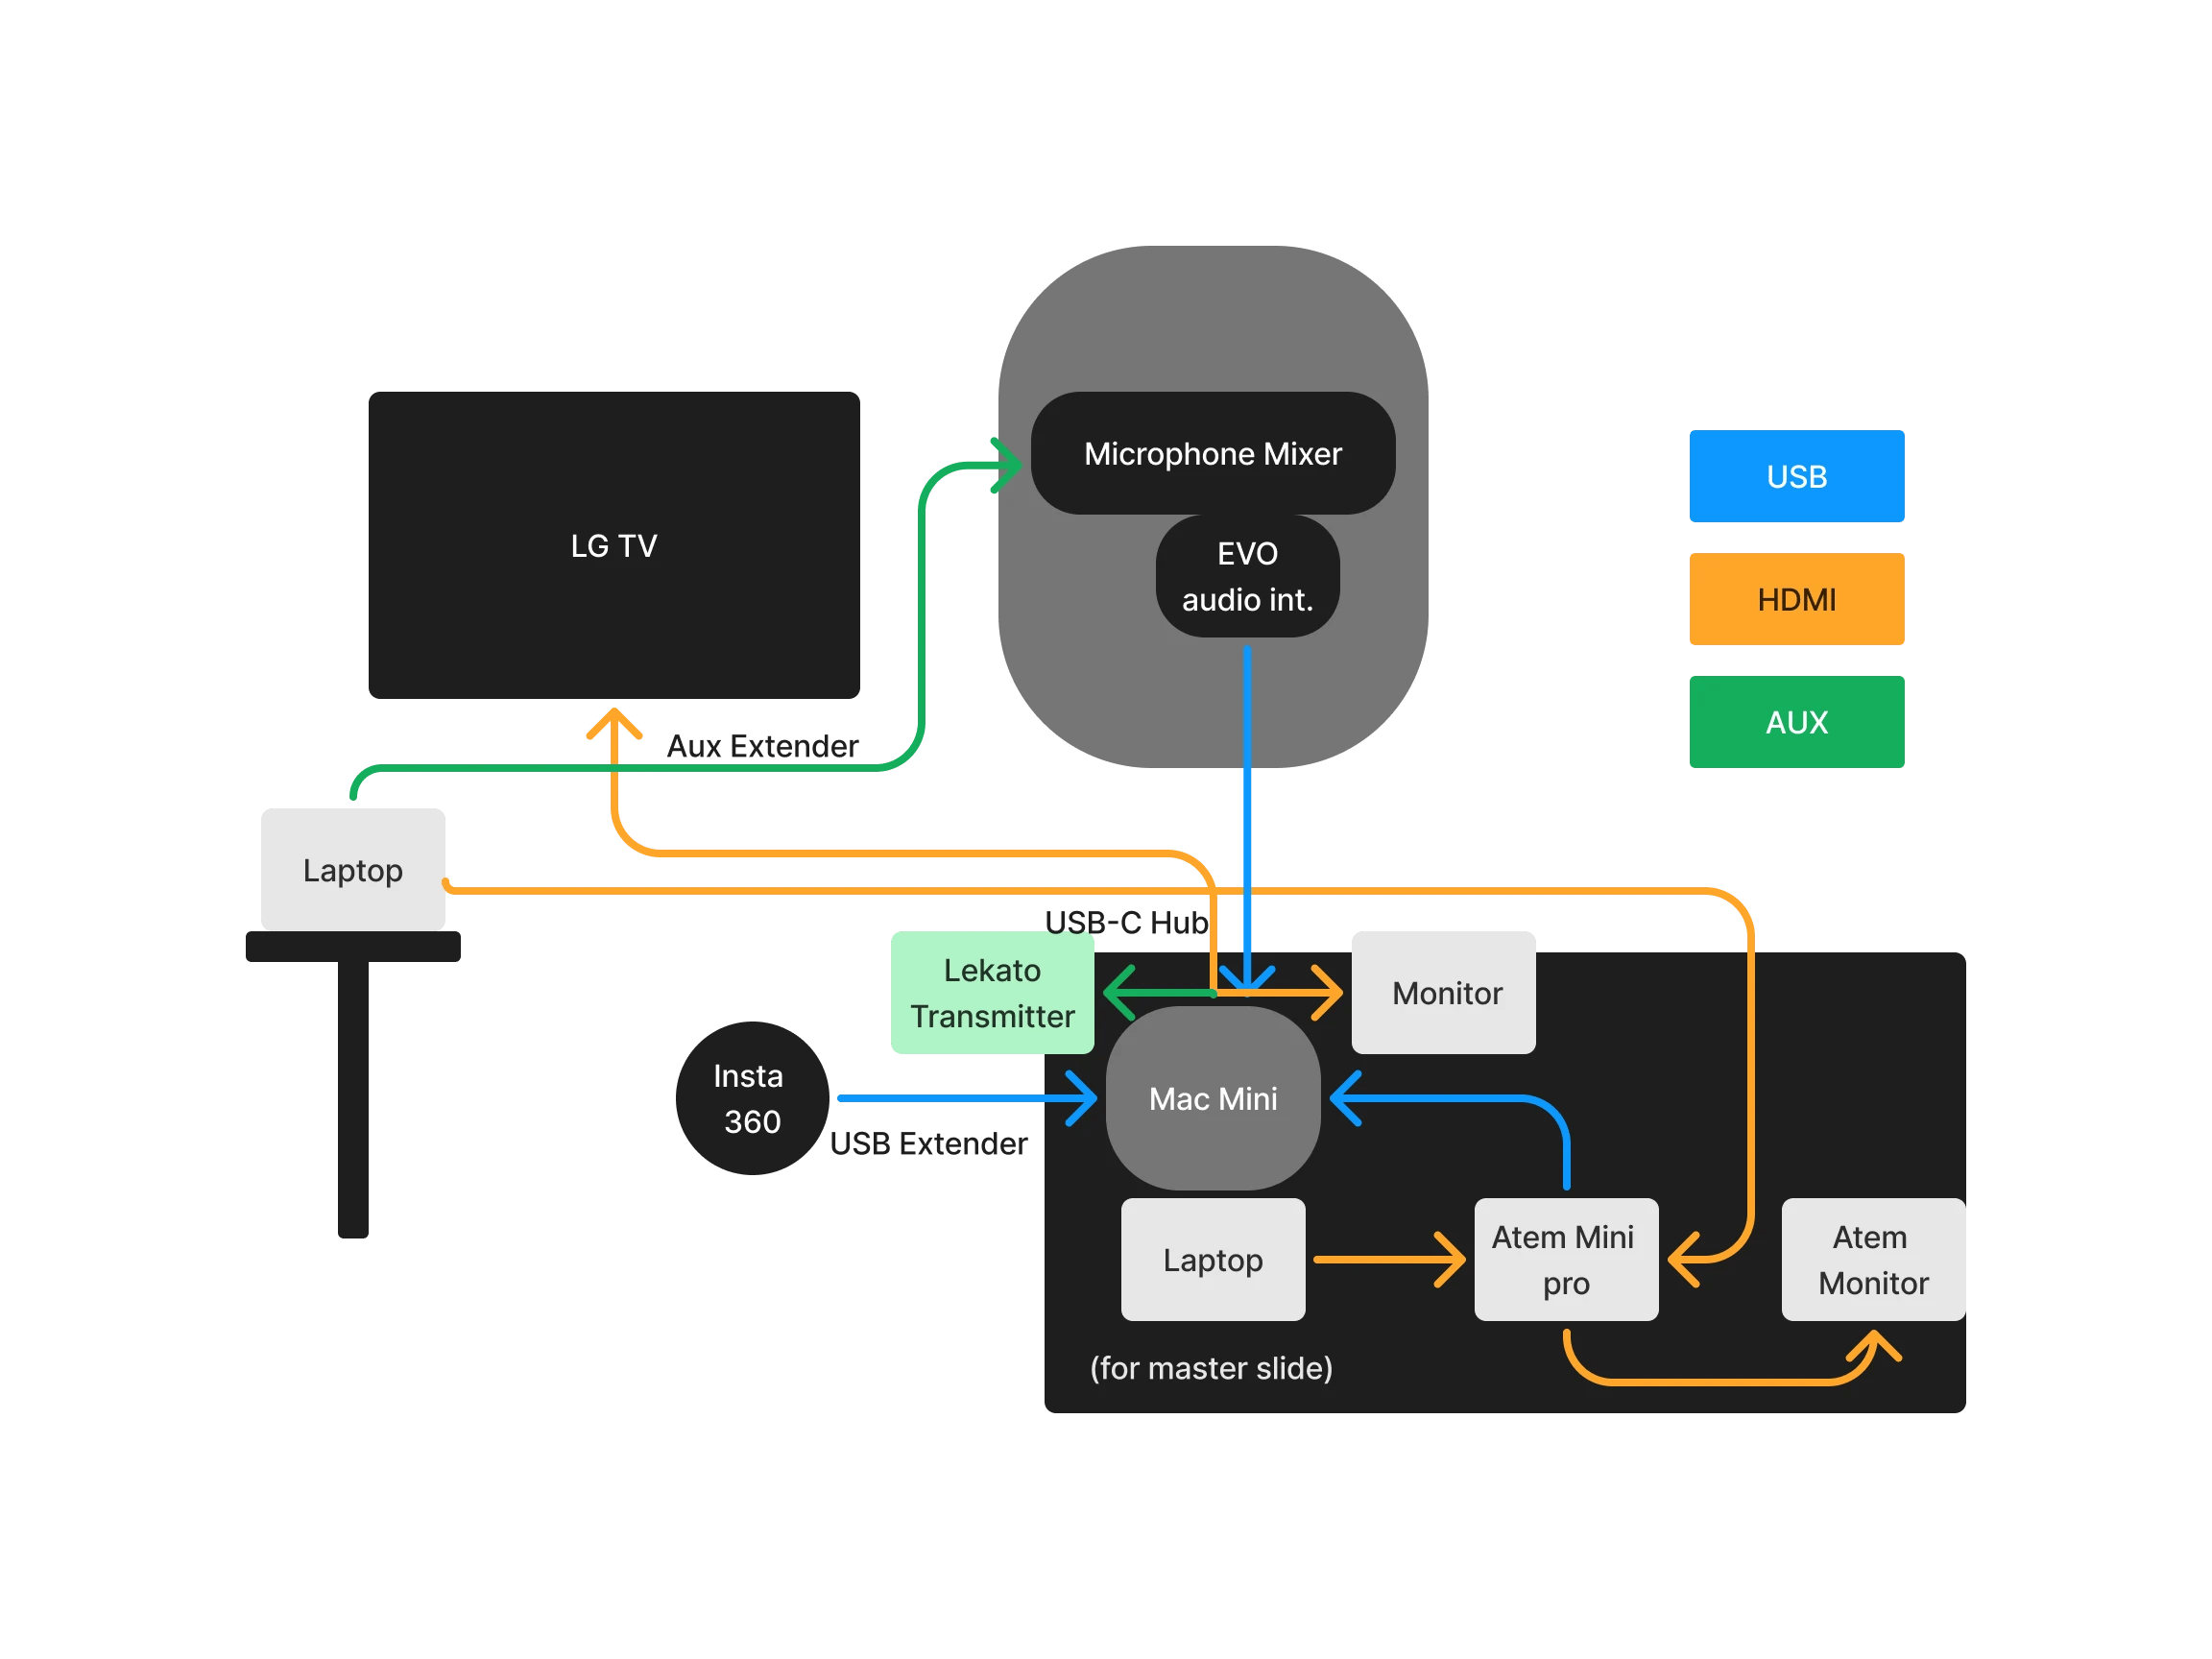Select the Monitor box beside Mac Mini
This screenshot has width=2212, height=1659.
[x=1443, y=992]
